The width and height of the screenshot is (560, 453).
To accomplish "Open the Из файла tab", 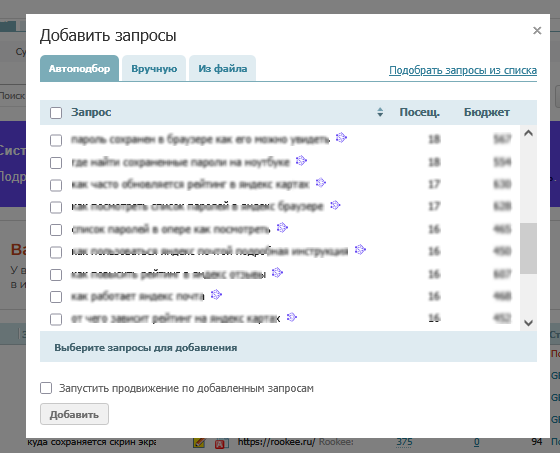I will click(x=222, y=68).
